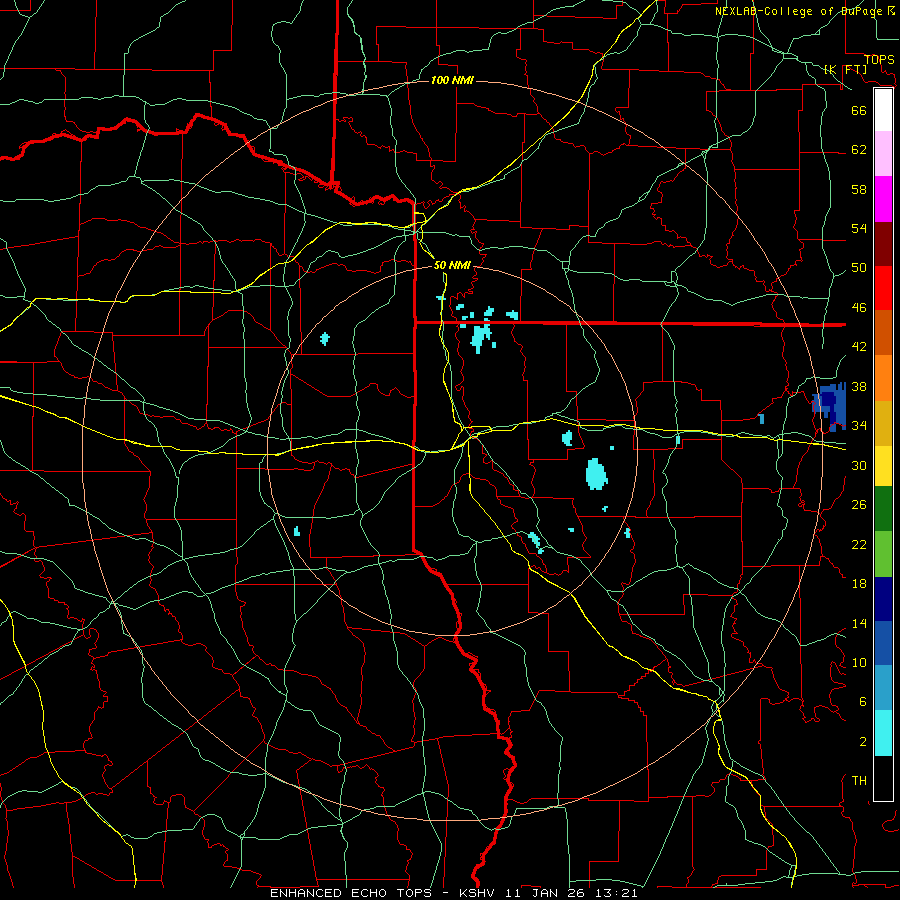
Task: Select the light pink legend color band
Action: [883, 153]
